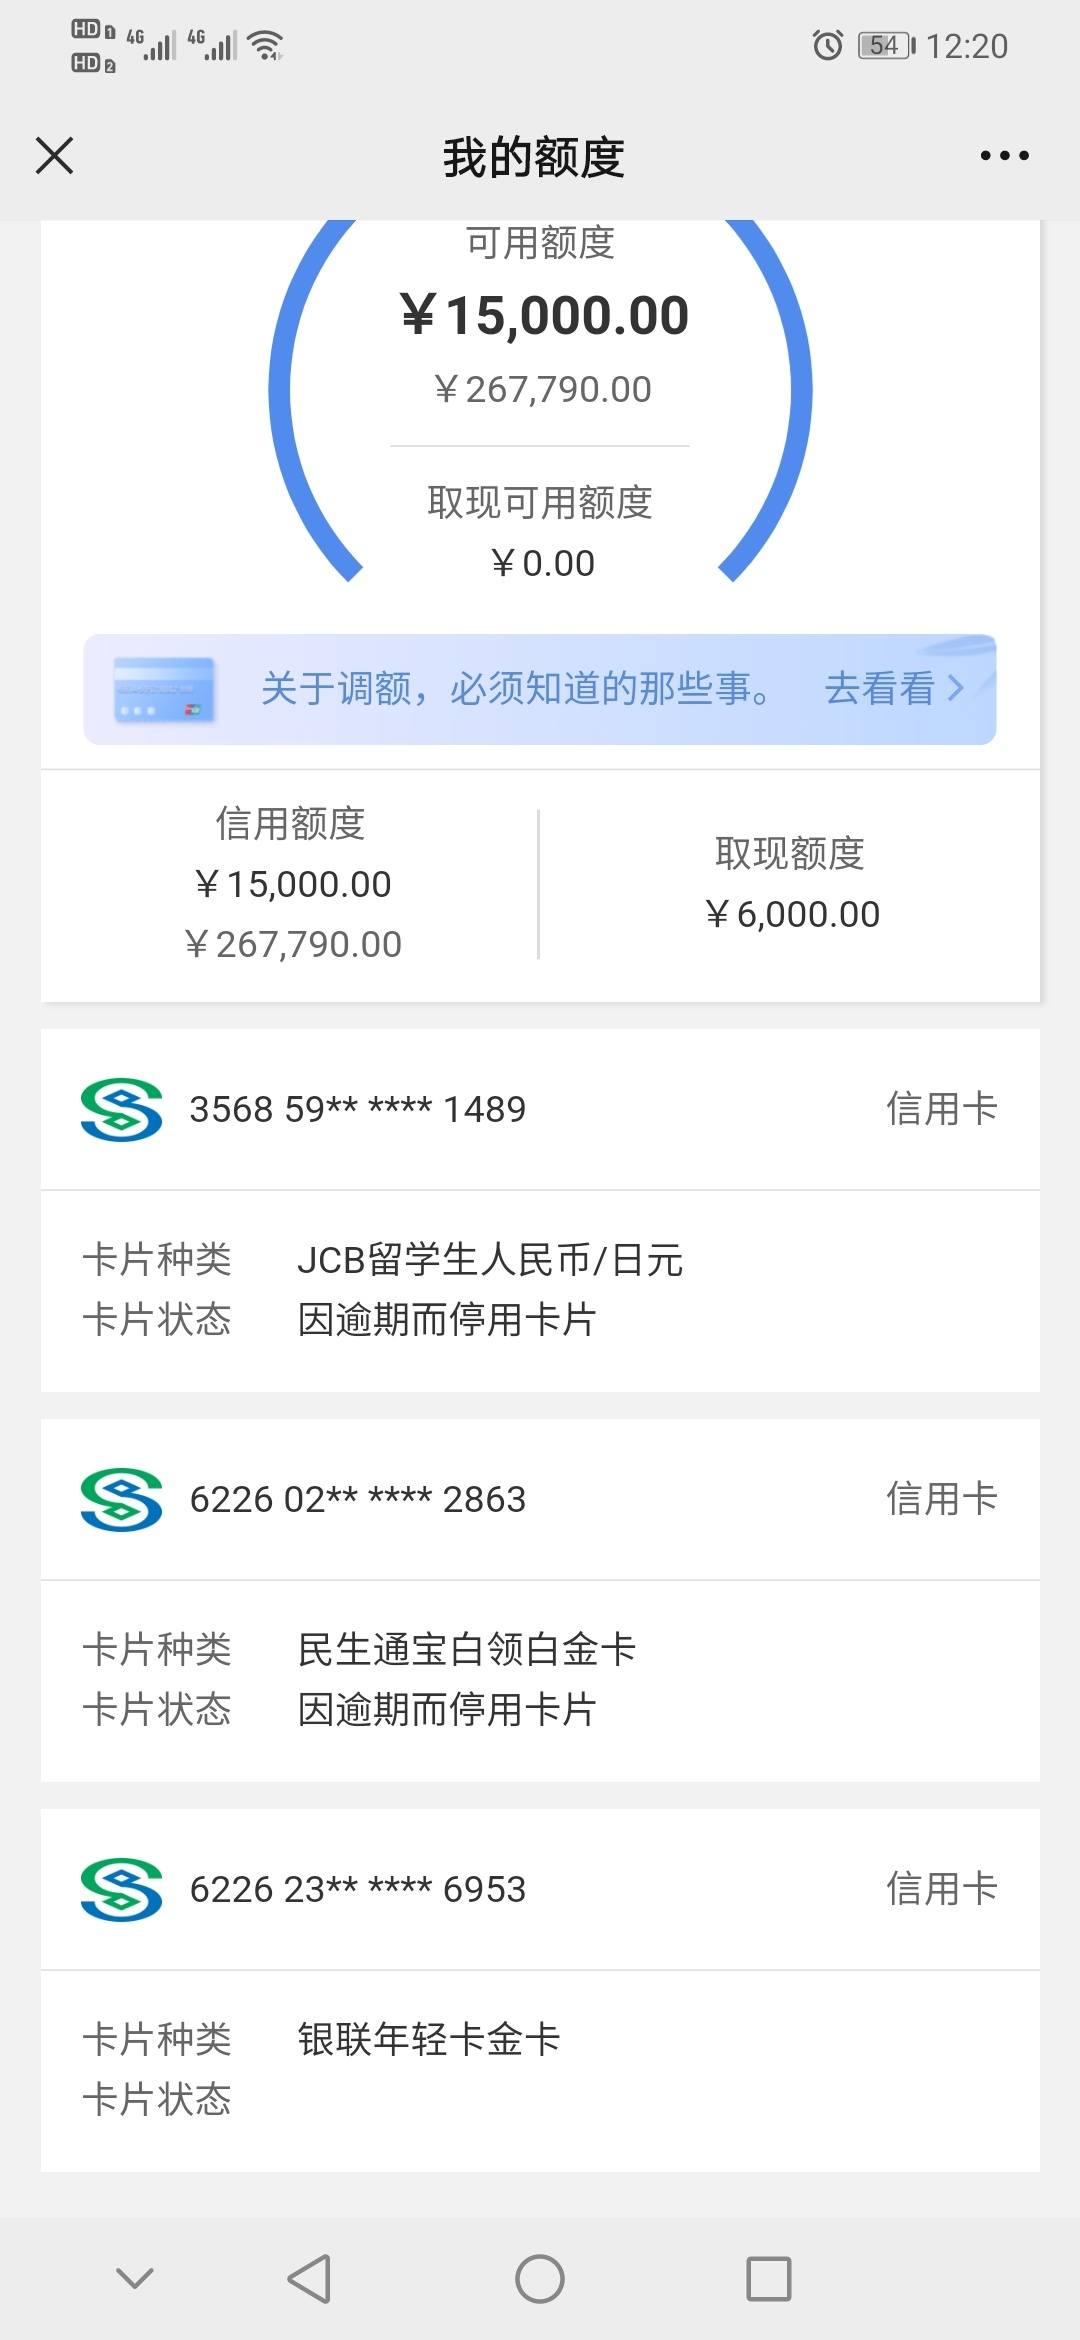Go to home via circle navigation button
1080x2340 pixels.
pos(540,2279)
